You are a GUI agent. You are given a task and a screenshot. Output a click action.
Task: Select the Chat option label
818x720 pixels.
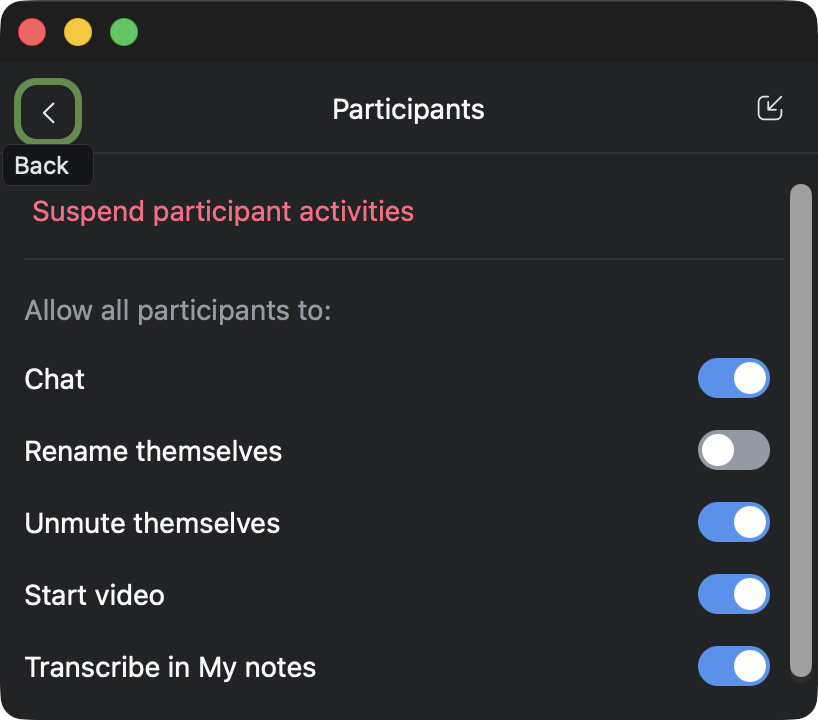point(55,380)
